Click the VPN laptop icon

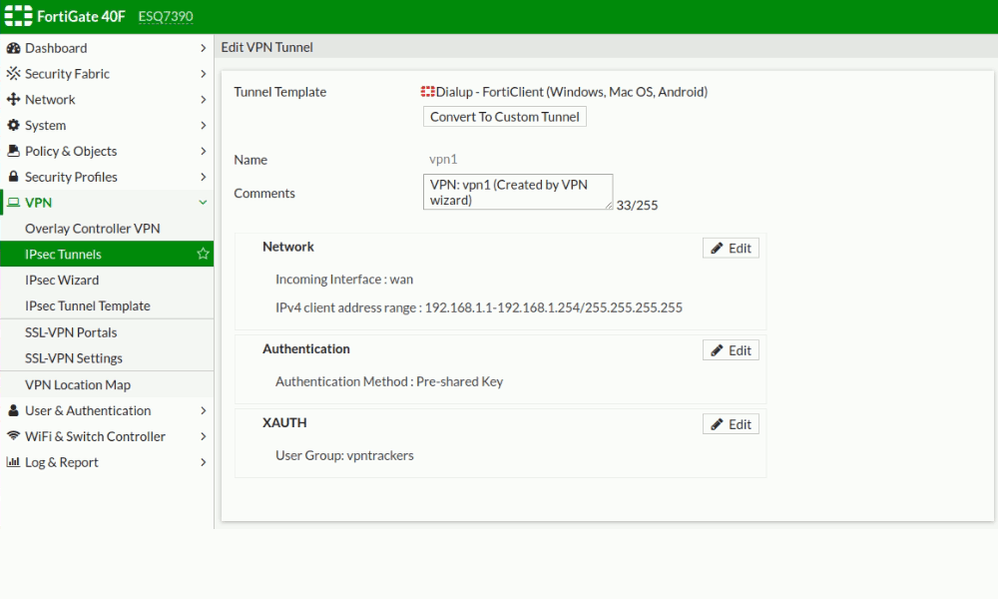tap(13, 202)
